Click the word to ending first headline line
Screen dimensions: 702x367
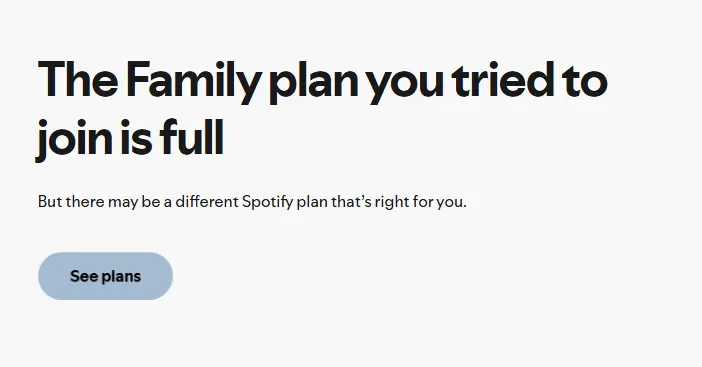pos(585,81)
